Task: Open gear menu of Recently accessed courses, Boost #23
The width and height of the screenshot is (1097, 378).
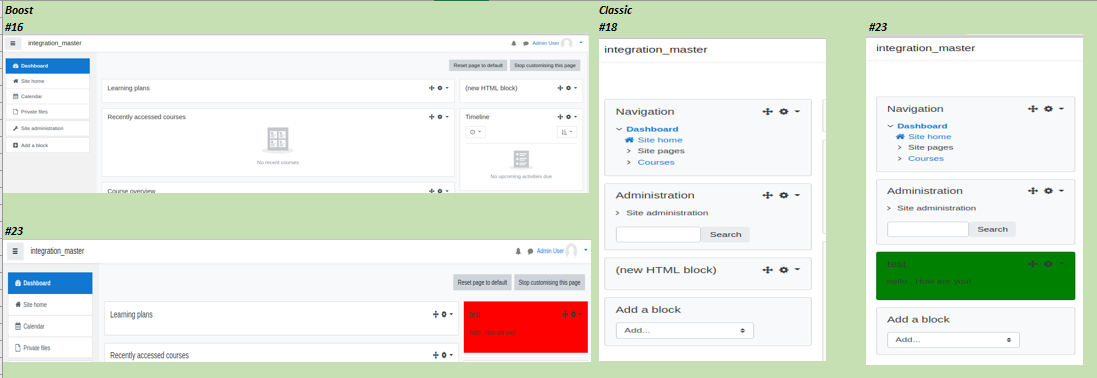Action: point(446,355)
